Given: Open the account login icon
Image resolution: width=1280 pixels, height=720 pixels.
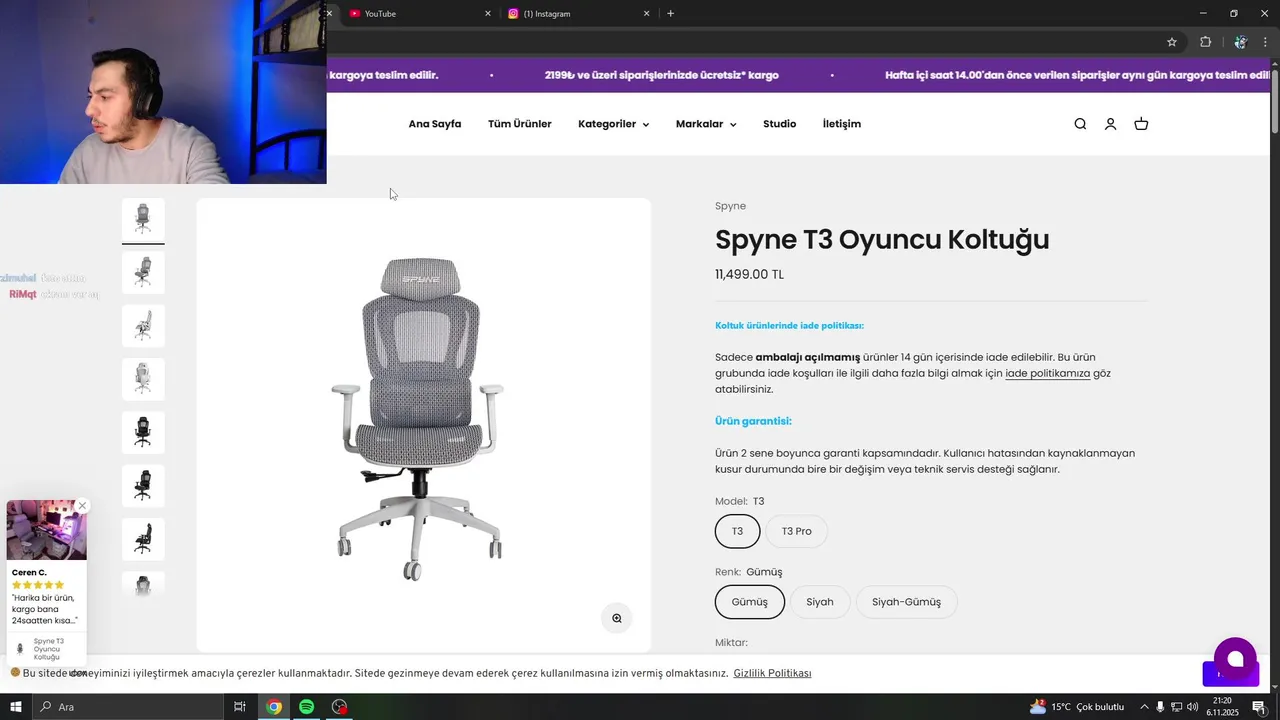Looking at the screenshot, I should [x=1110, y=124].
